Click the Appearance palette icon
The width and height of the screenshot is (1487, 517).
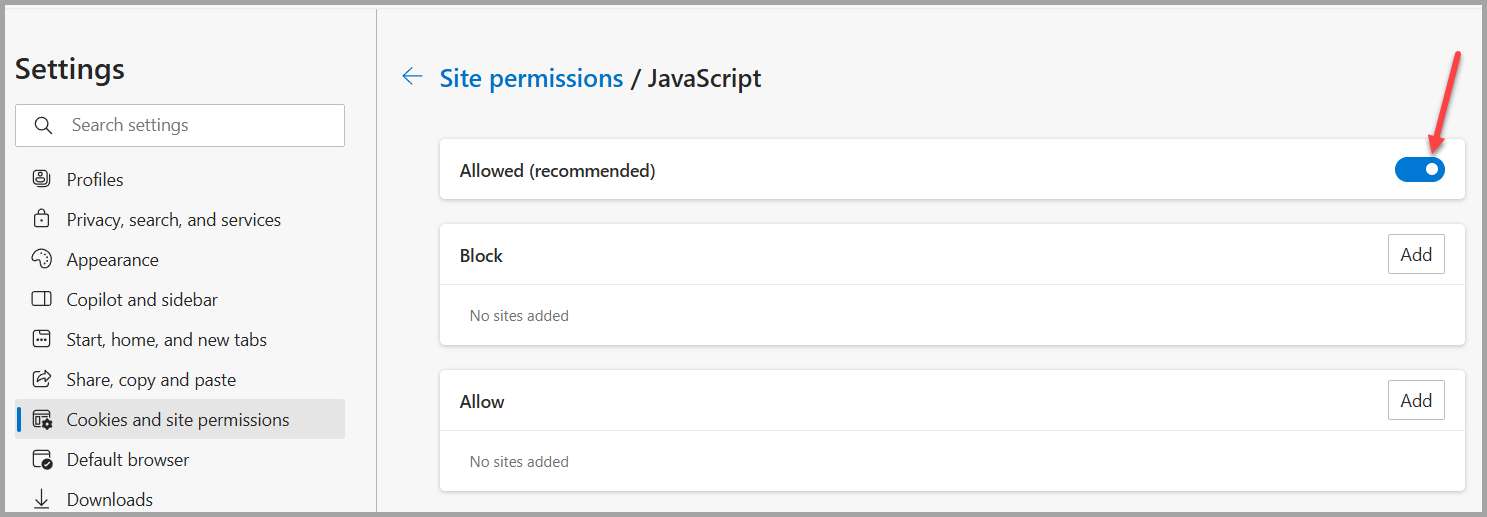(41, 259)
